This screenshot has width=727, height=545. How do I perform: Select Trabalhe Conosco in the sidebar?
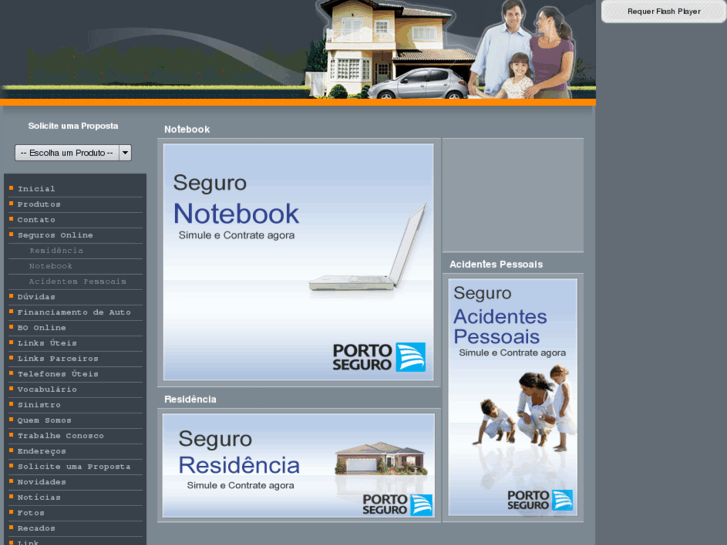[61, 436]
